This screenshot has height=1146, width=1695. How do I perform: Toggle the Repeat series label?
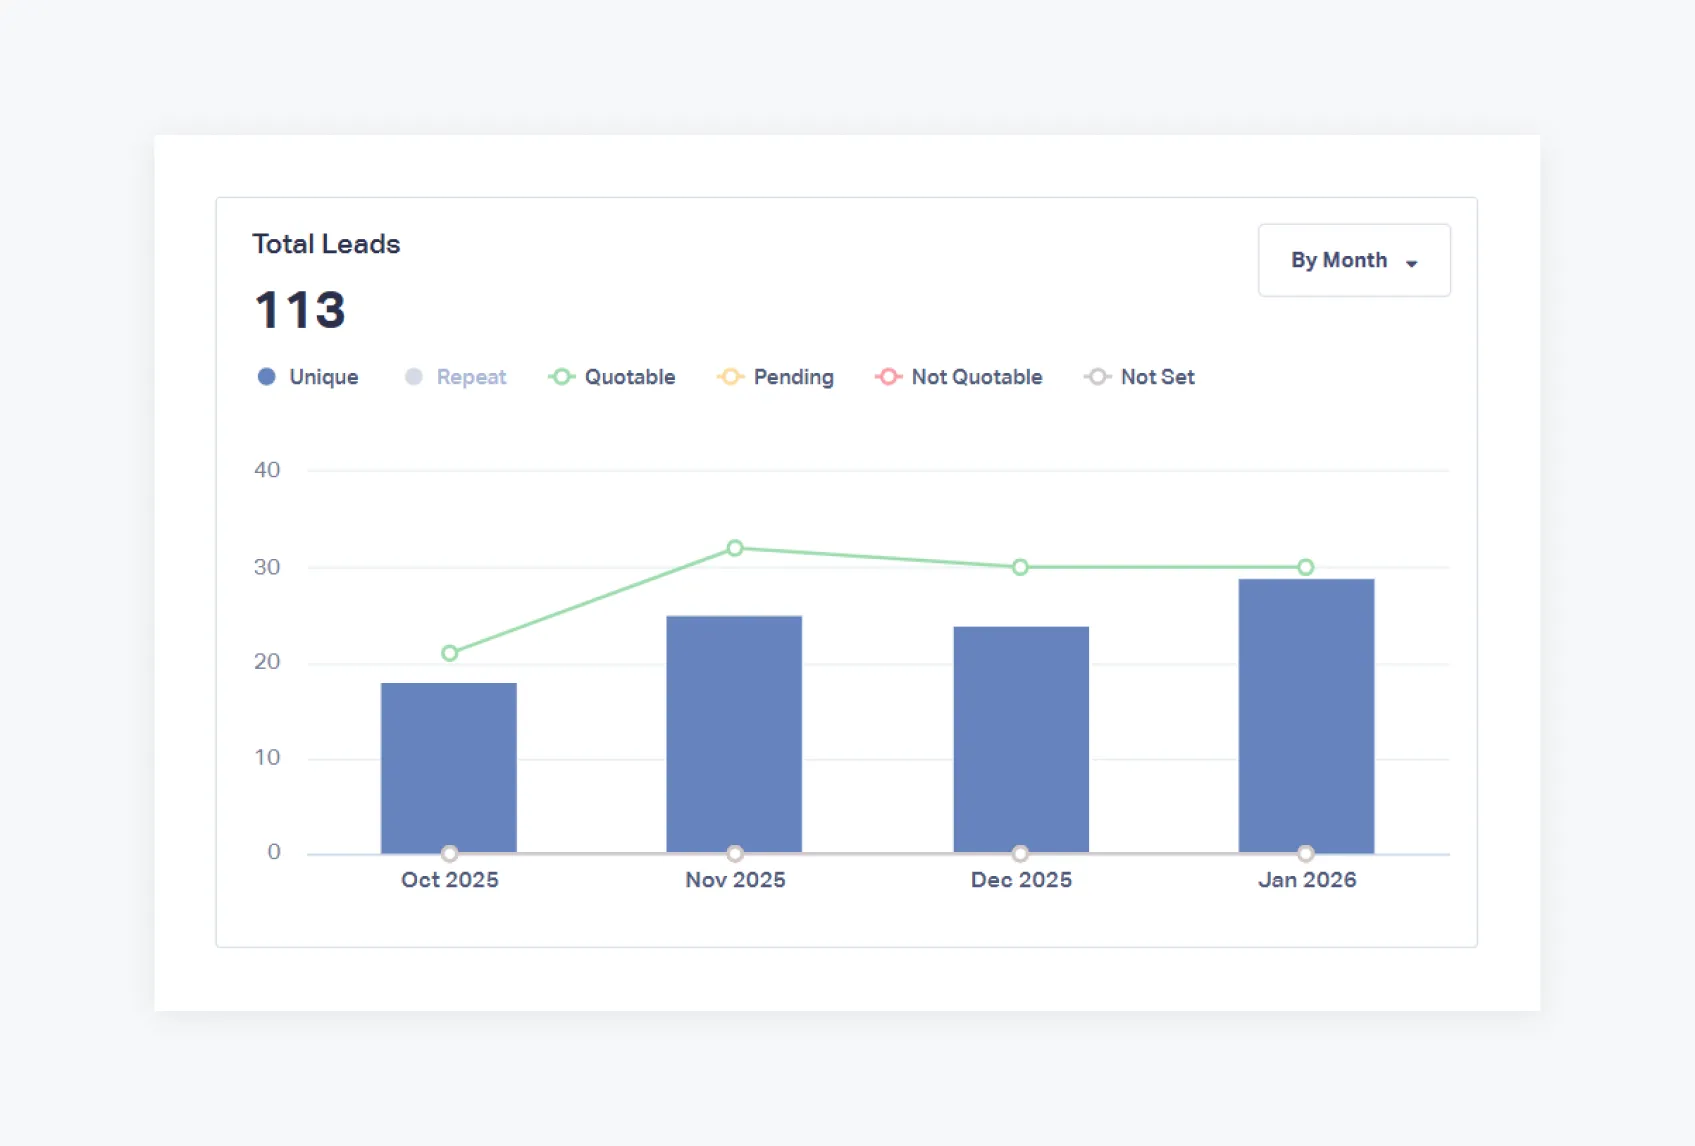point(471,377)
